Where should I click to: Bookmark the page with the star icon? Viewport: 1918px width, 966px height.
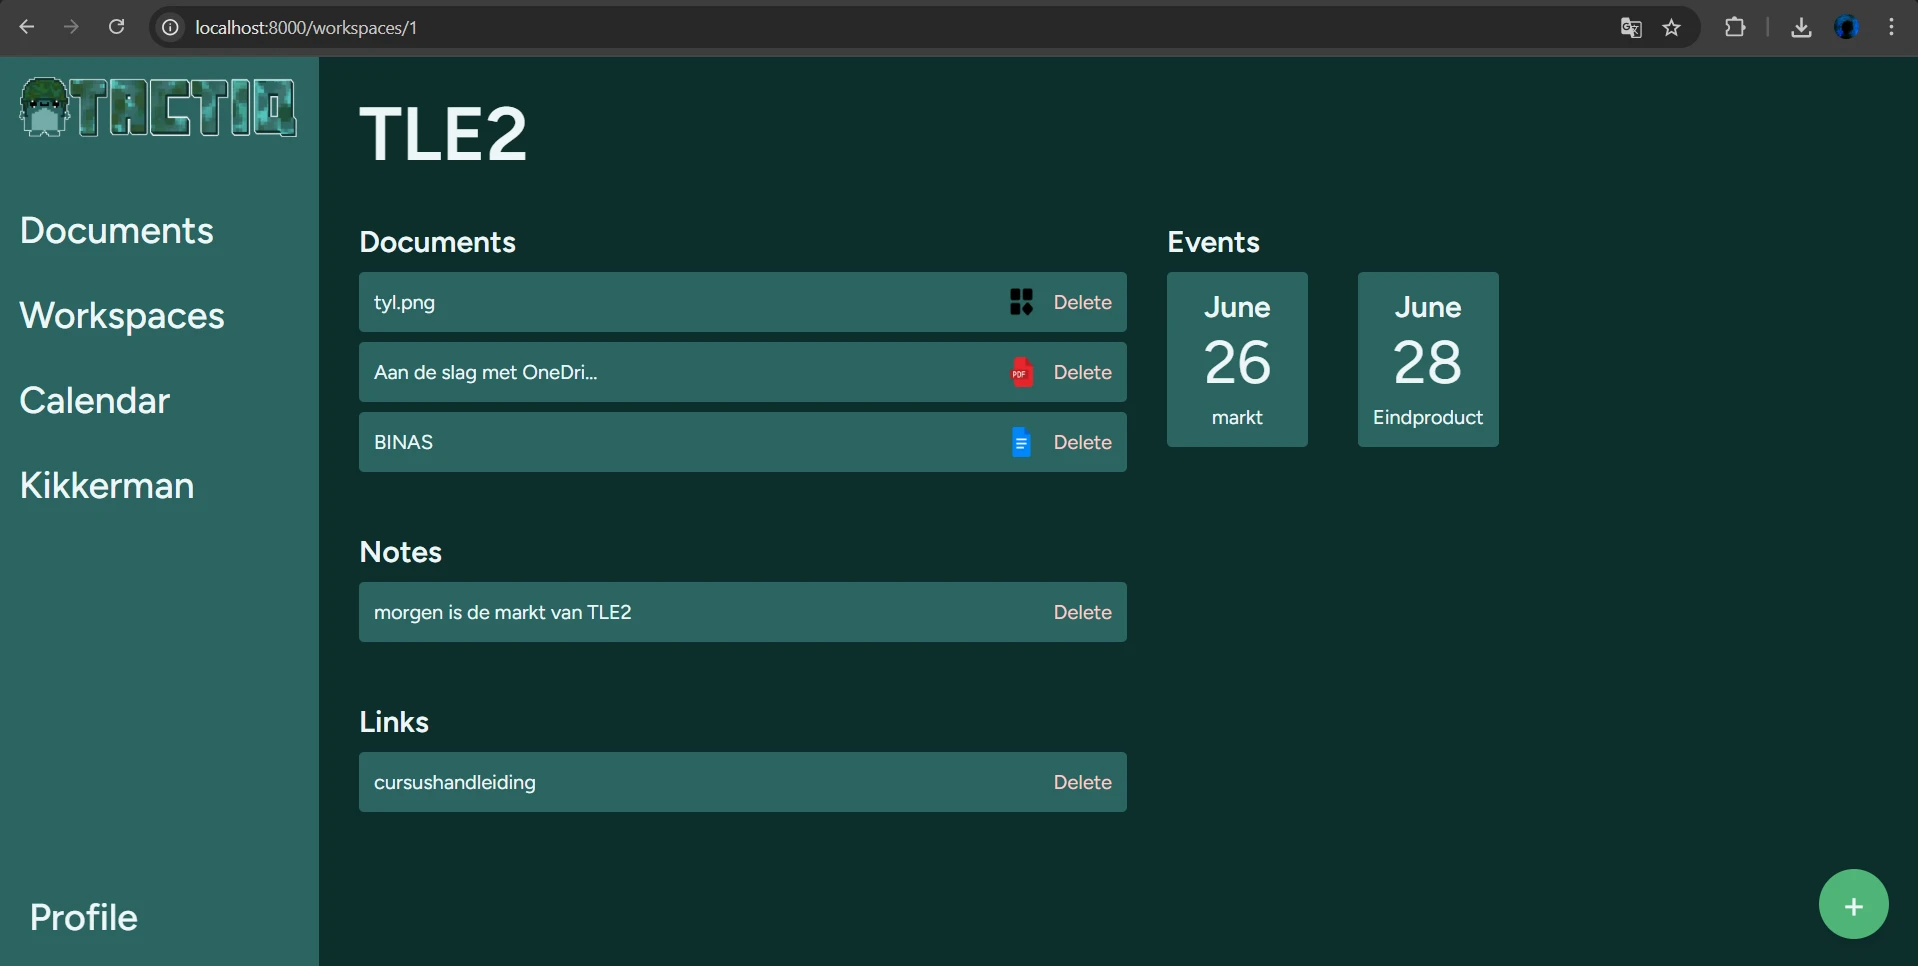(x=1671, y=27)
